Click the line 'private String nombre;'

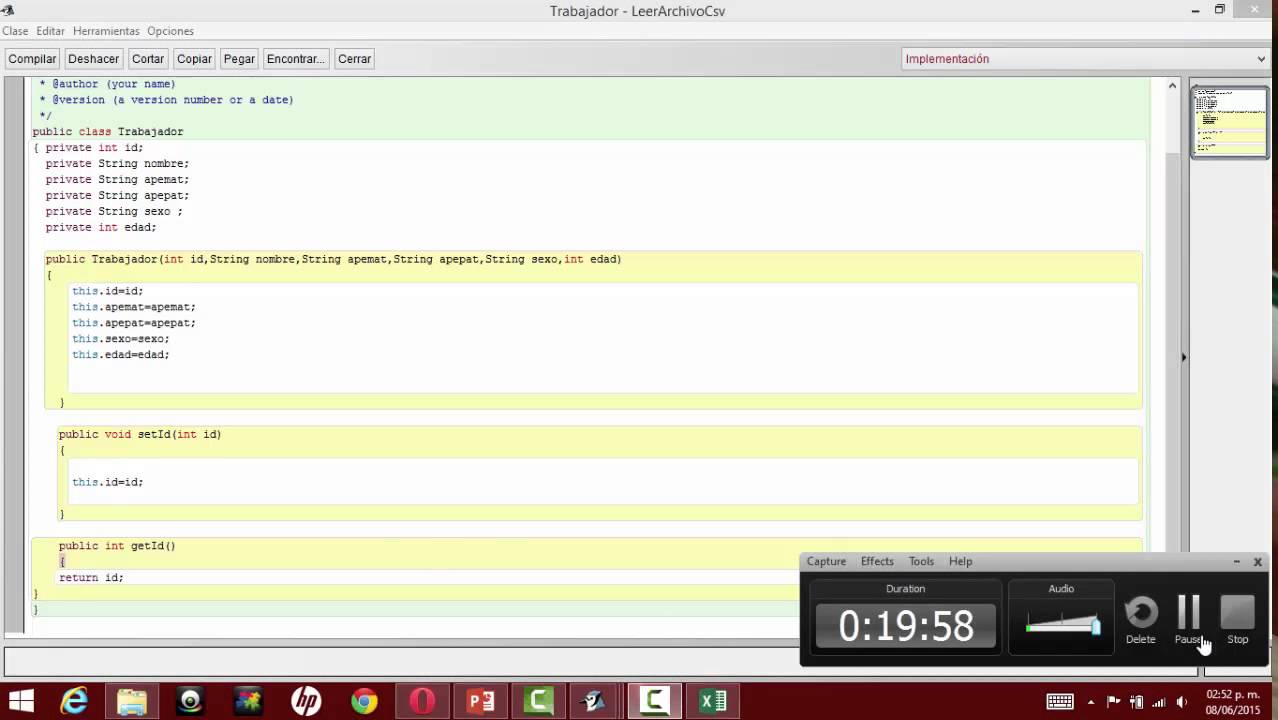tap(117, 163)
